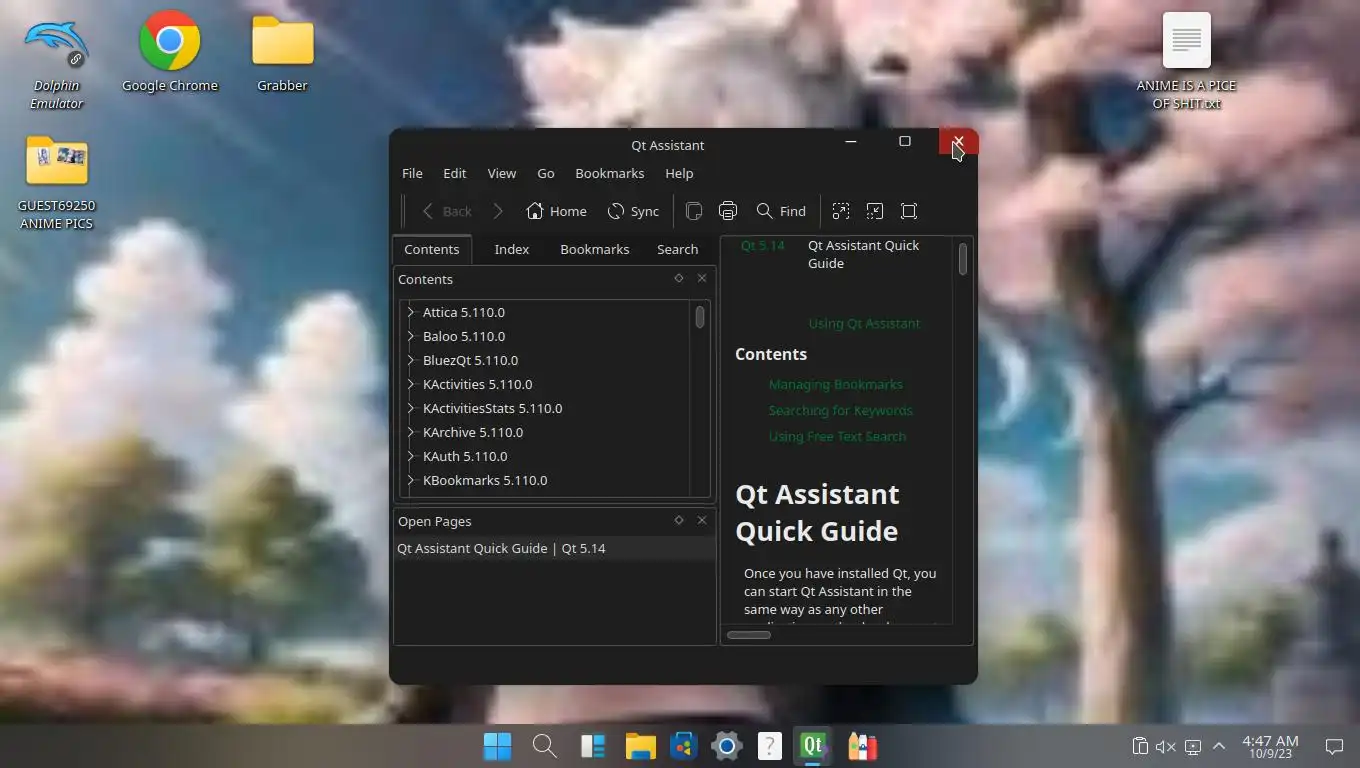Screen dimensions: 1360x768
Task: Switch to the Search tab
Action: [x=678, y=249]
